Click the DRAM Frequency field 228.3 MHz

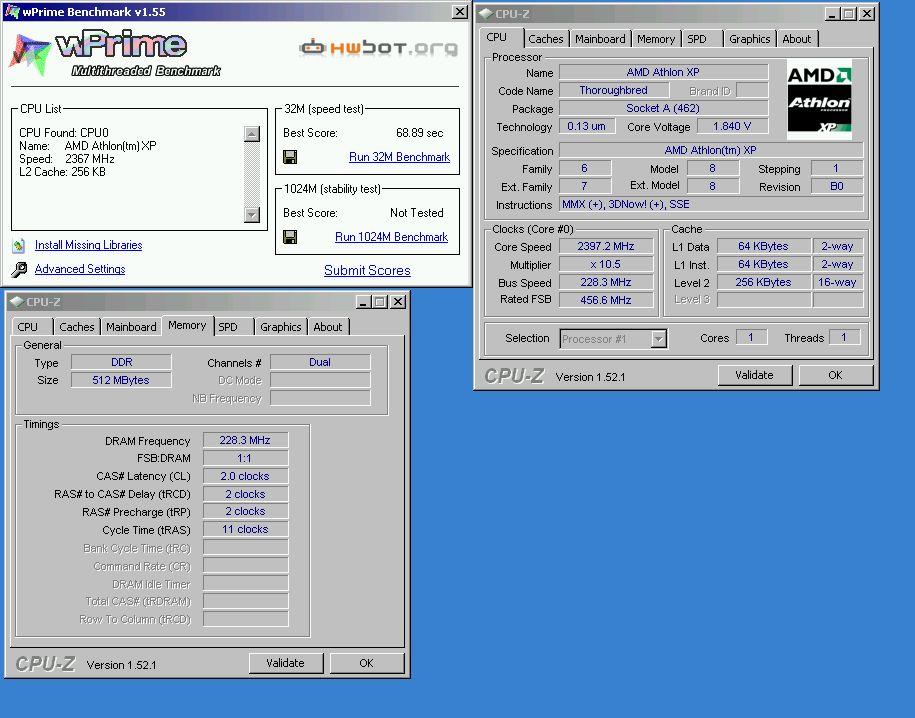tap(245, 440)
